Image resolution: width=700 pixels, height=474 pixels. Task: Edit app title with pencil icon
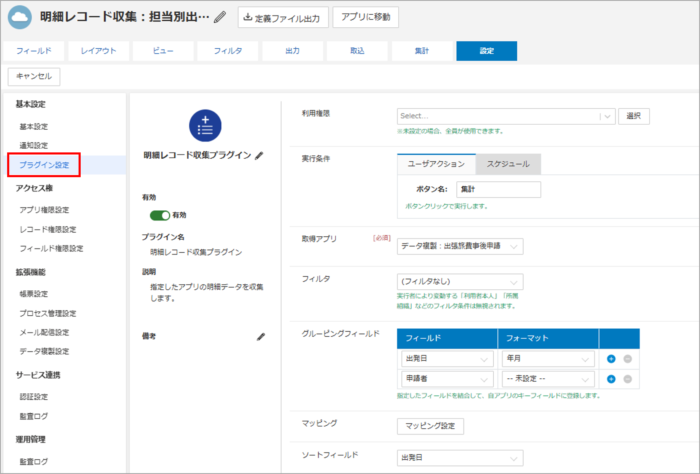(220, 17)
